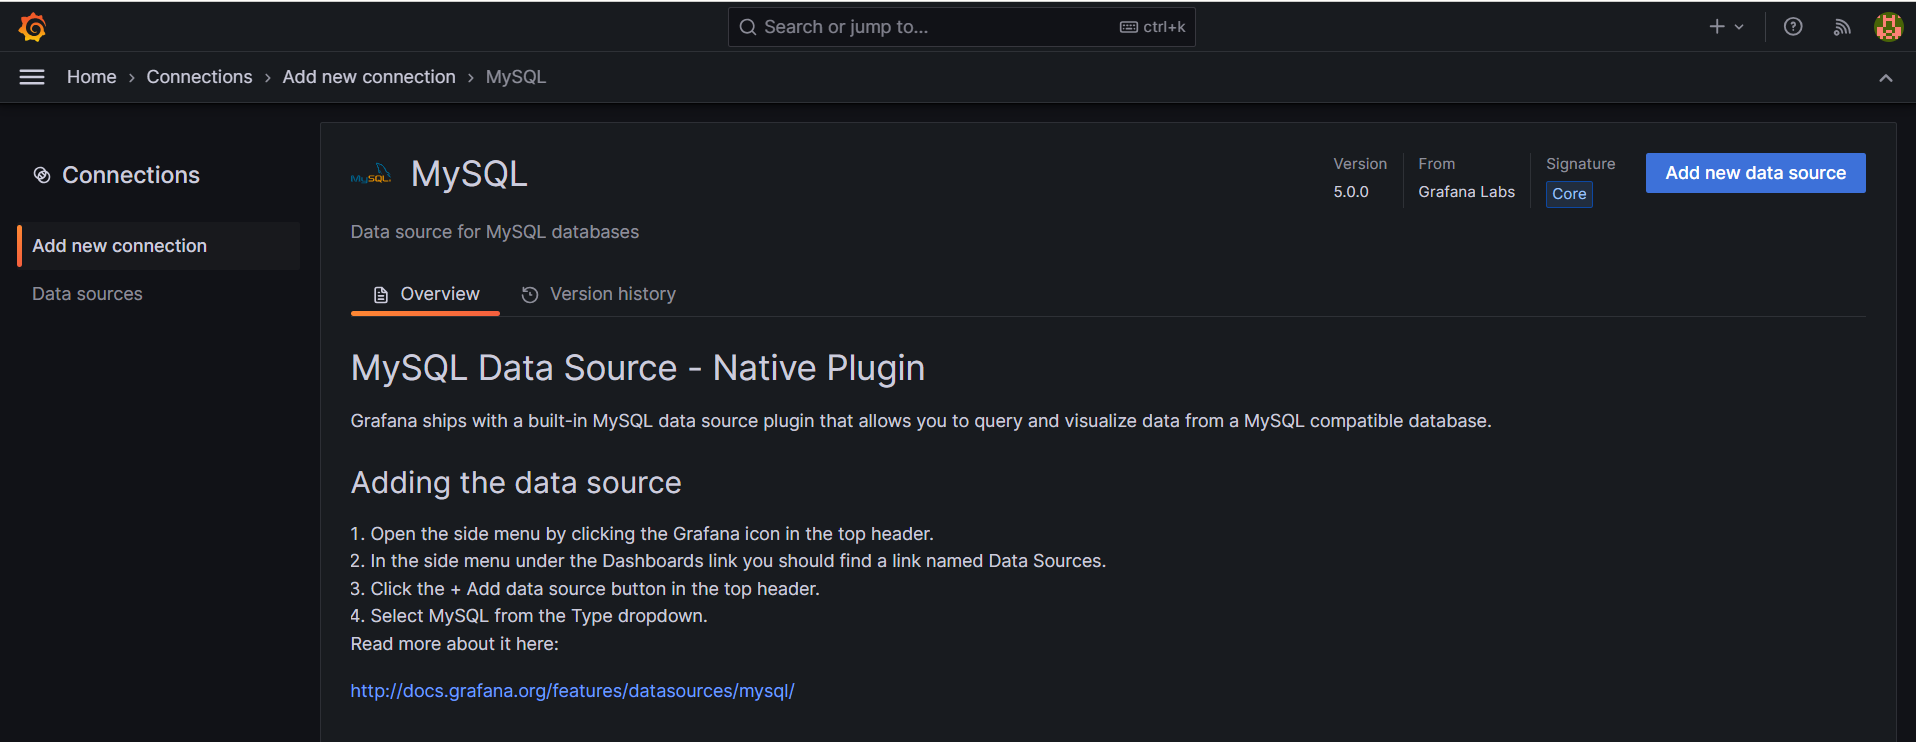Image resolution: width=1916 pixels, height=742 pixels.
Task: Go to Add new connection breadcrumb
Action: [369, 77]
